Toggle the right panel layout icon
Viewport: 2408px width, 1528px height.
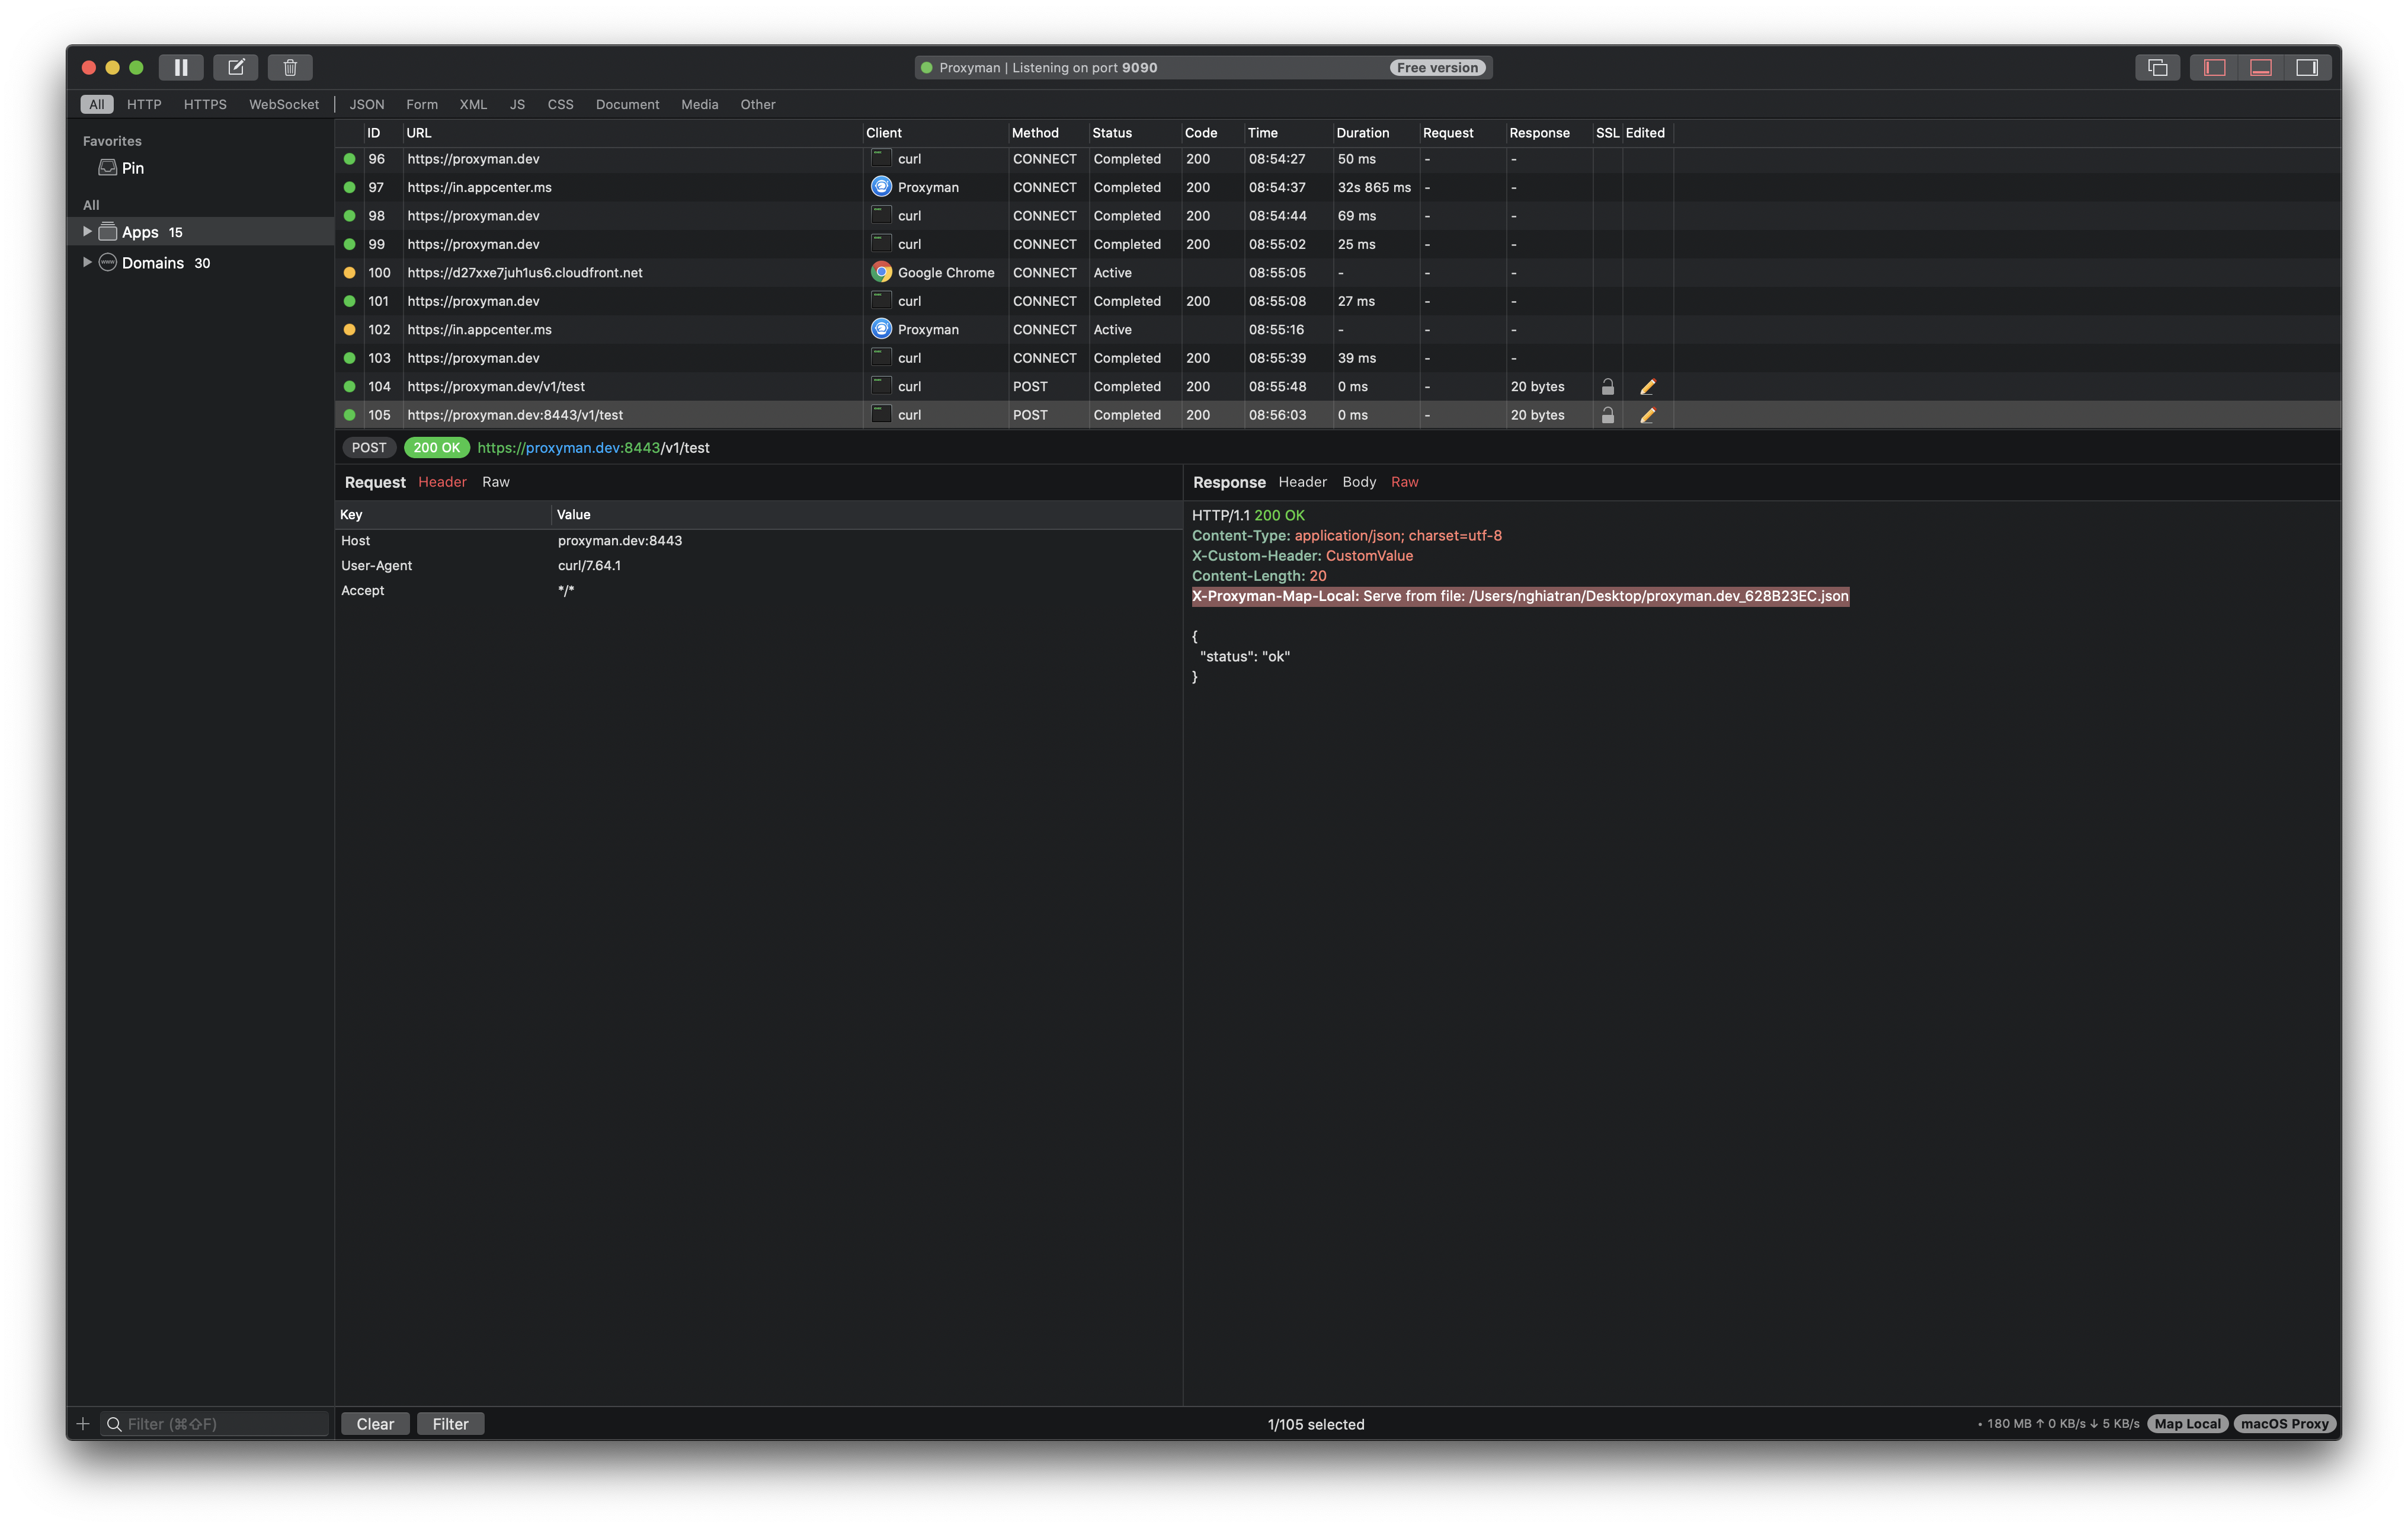click(2307, 67)
